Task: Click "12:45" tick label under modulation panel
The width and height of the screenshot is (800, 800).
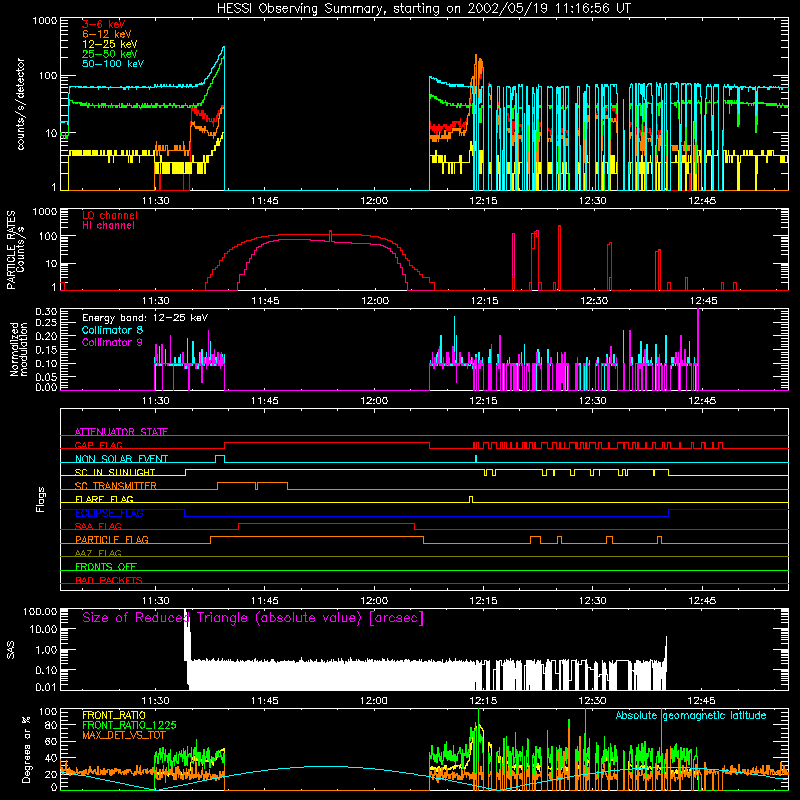Action: [702, 401]
